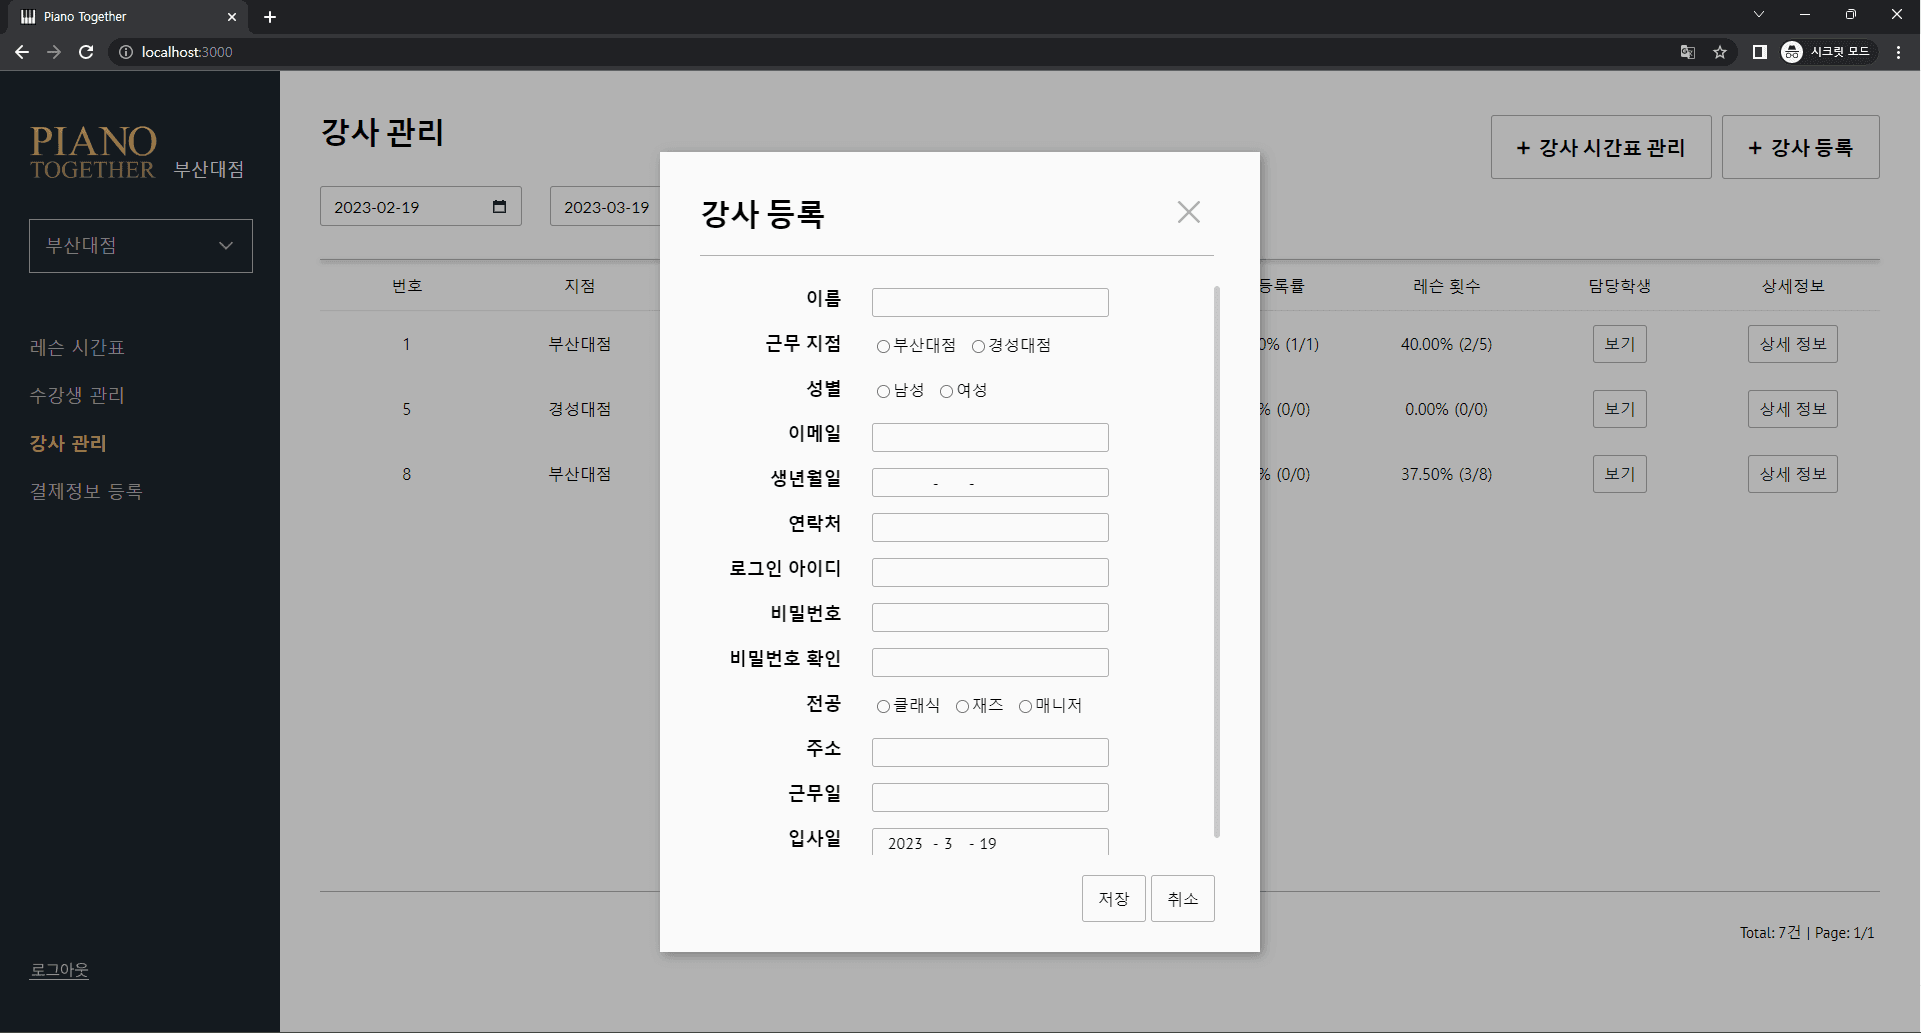
Task: Focus the 연락처 input field
Action: tap(990, 527)
